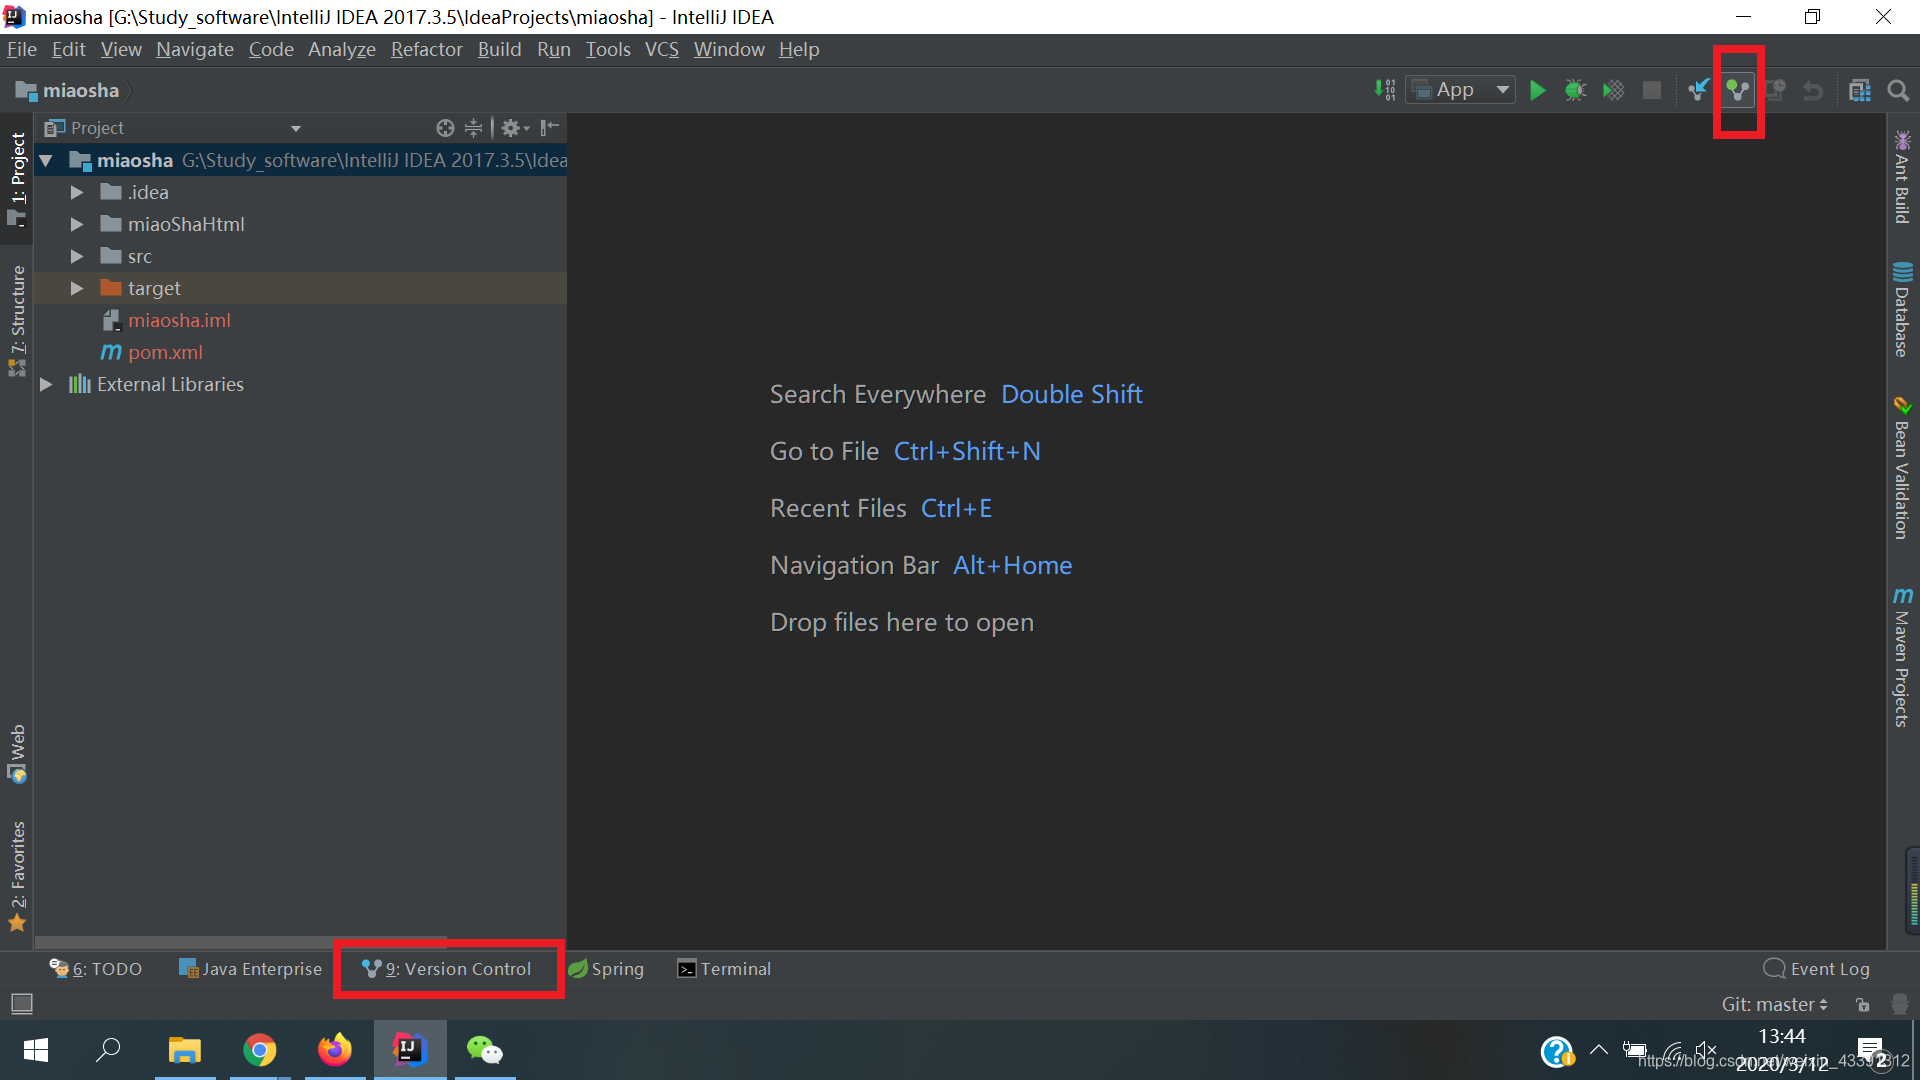Toggle the 1: Project side tab
1920x1080 pixels.
point(17,179)
